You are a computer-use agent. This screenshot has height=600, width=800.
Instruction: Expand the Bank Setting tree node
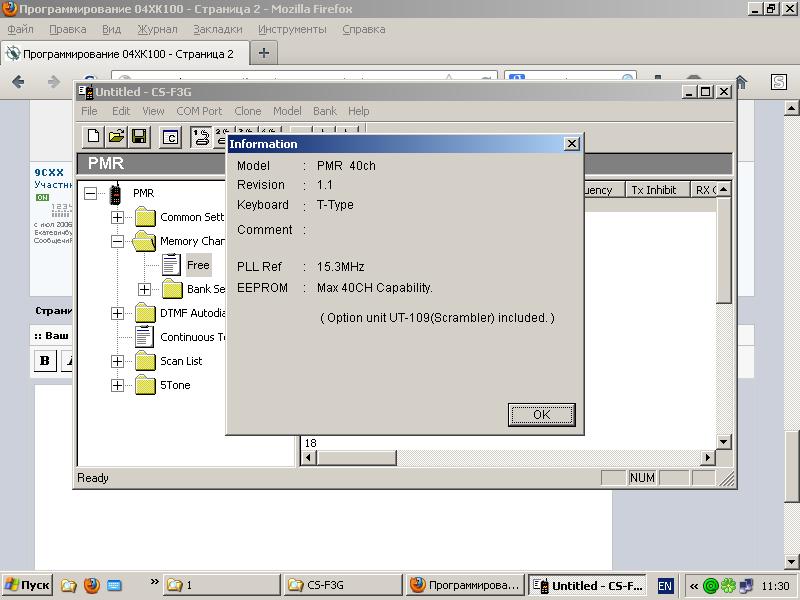point(144,289)
